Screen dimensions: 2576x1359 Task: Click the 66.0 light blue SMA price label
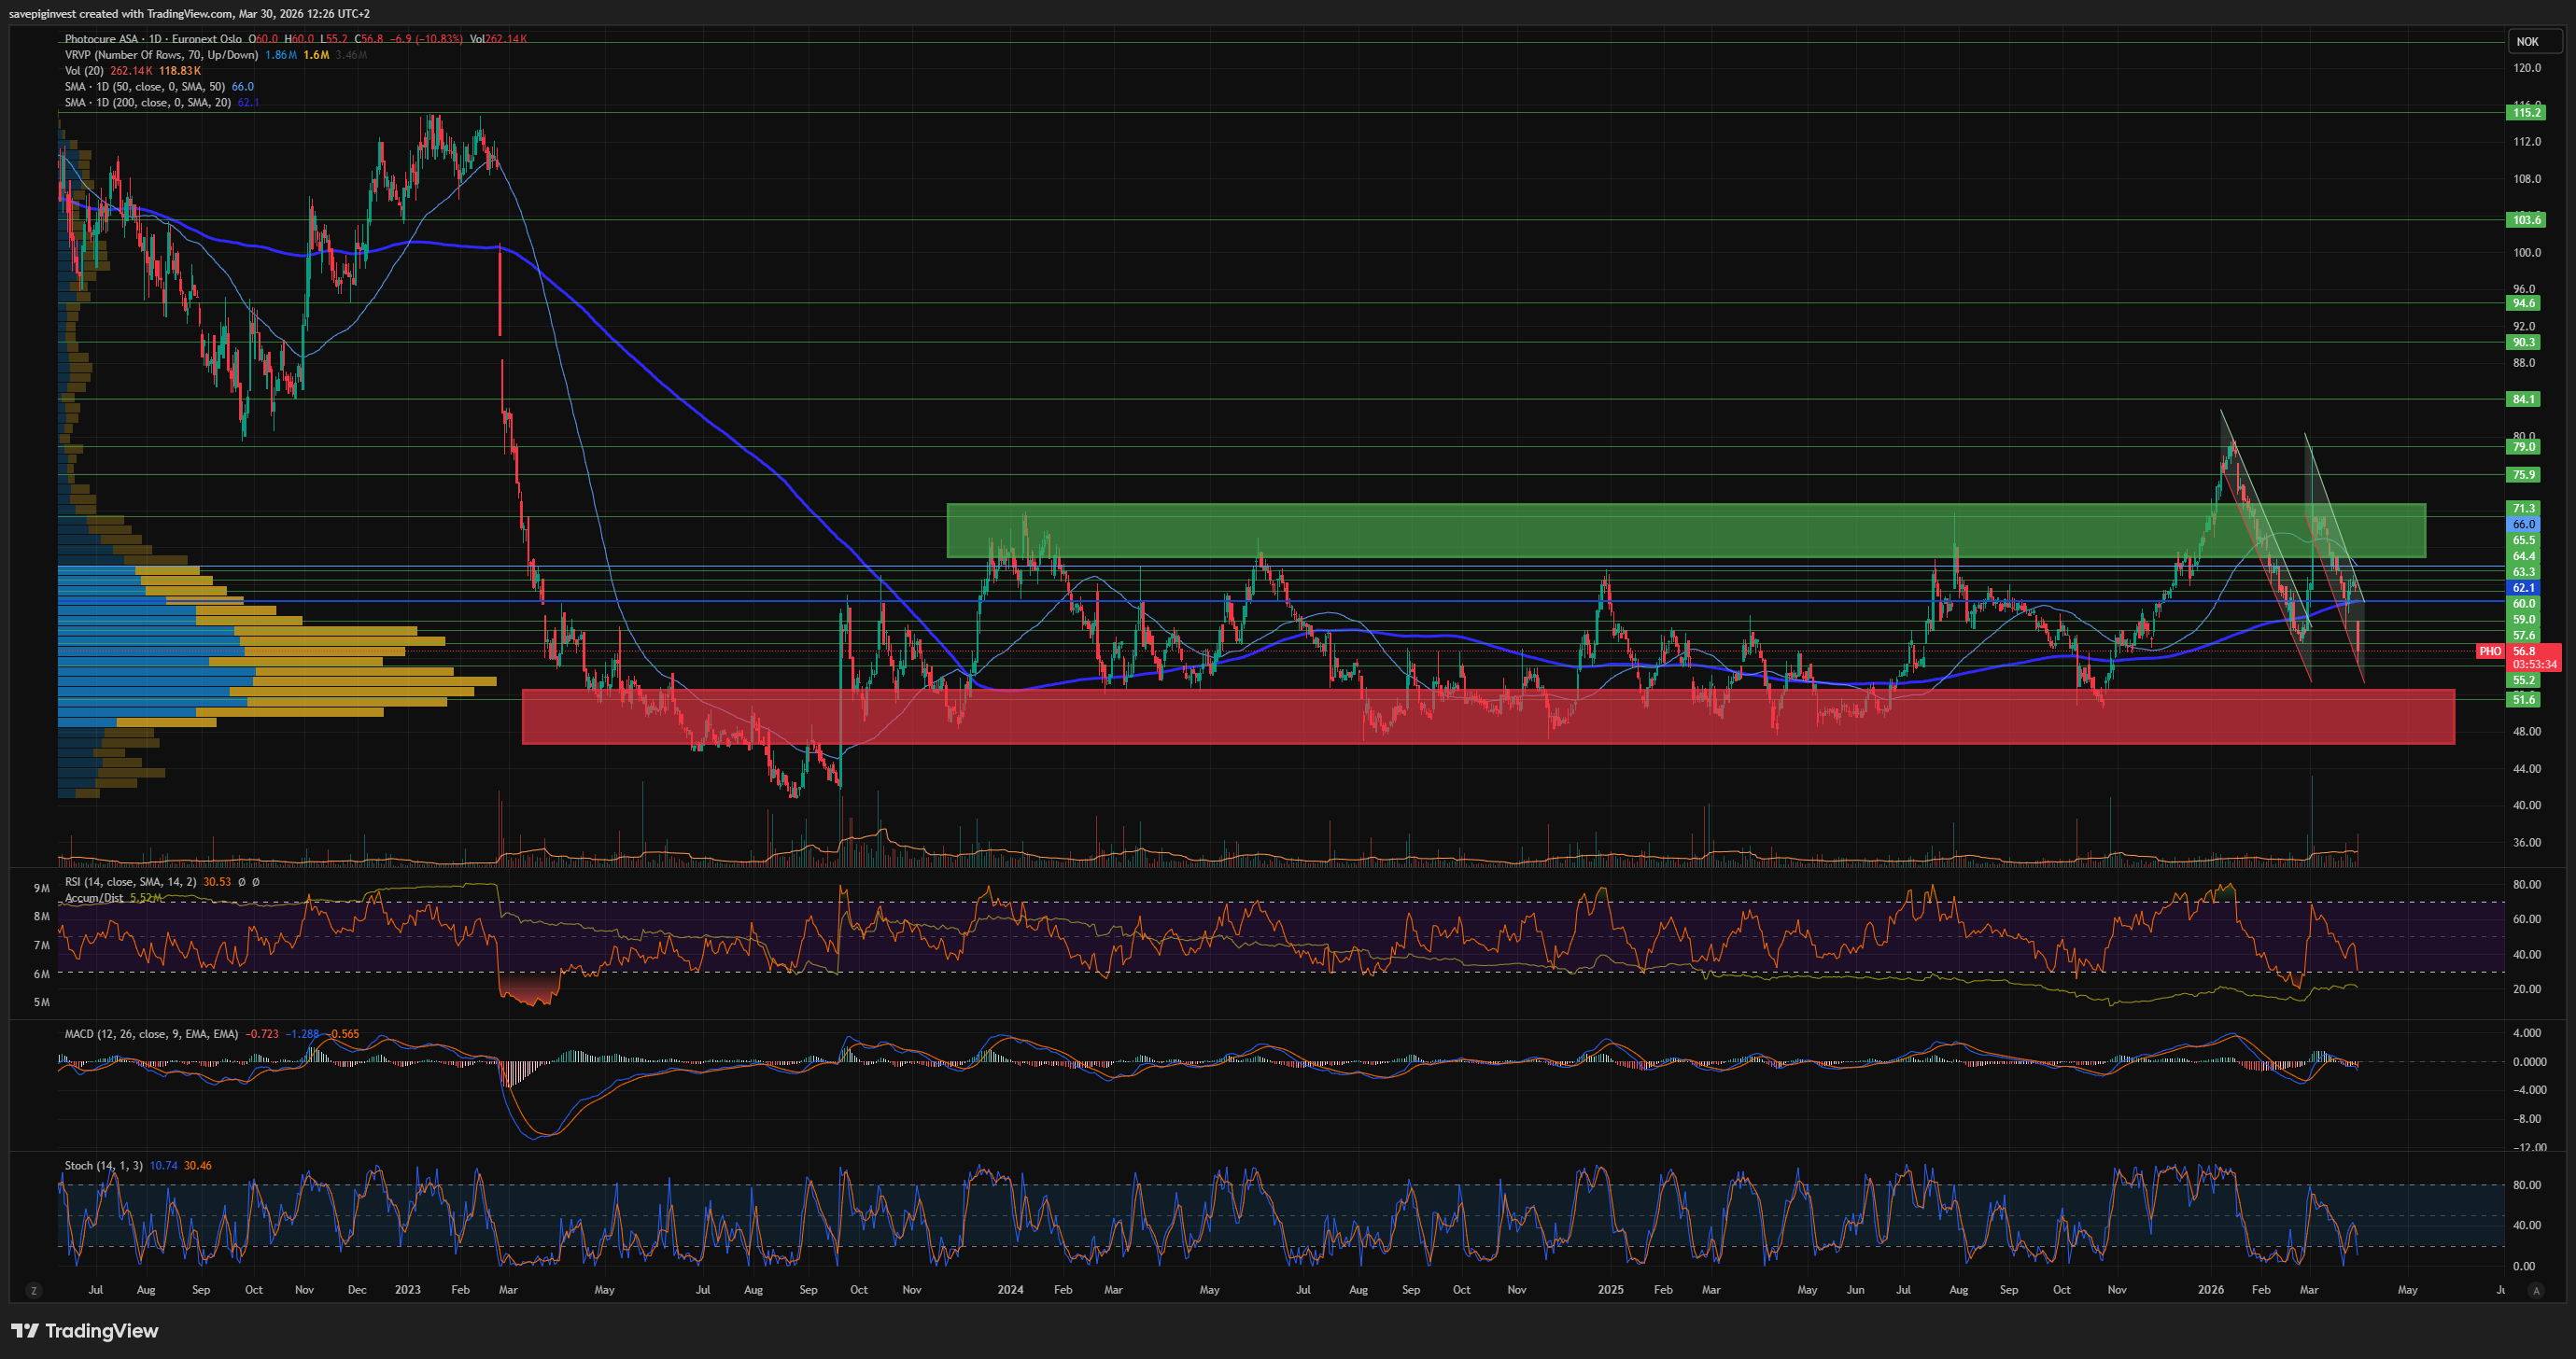coord(2524,524)
